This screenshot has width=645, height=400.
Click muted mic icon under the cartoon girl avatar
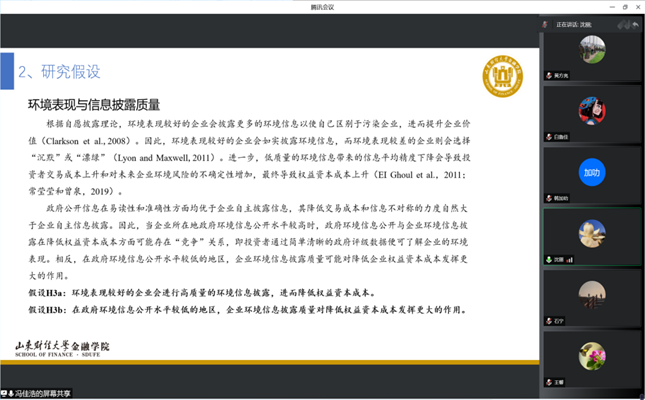click(548, 137)
